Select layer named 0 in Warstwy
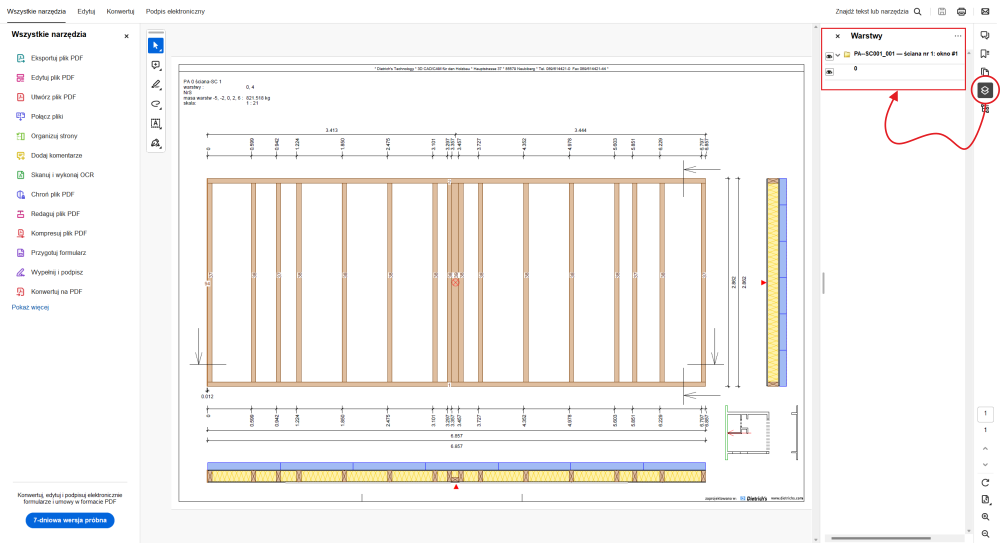 tap(855, 68)
